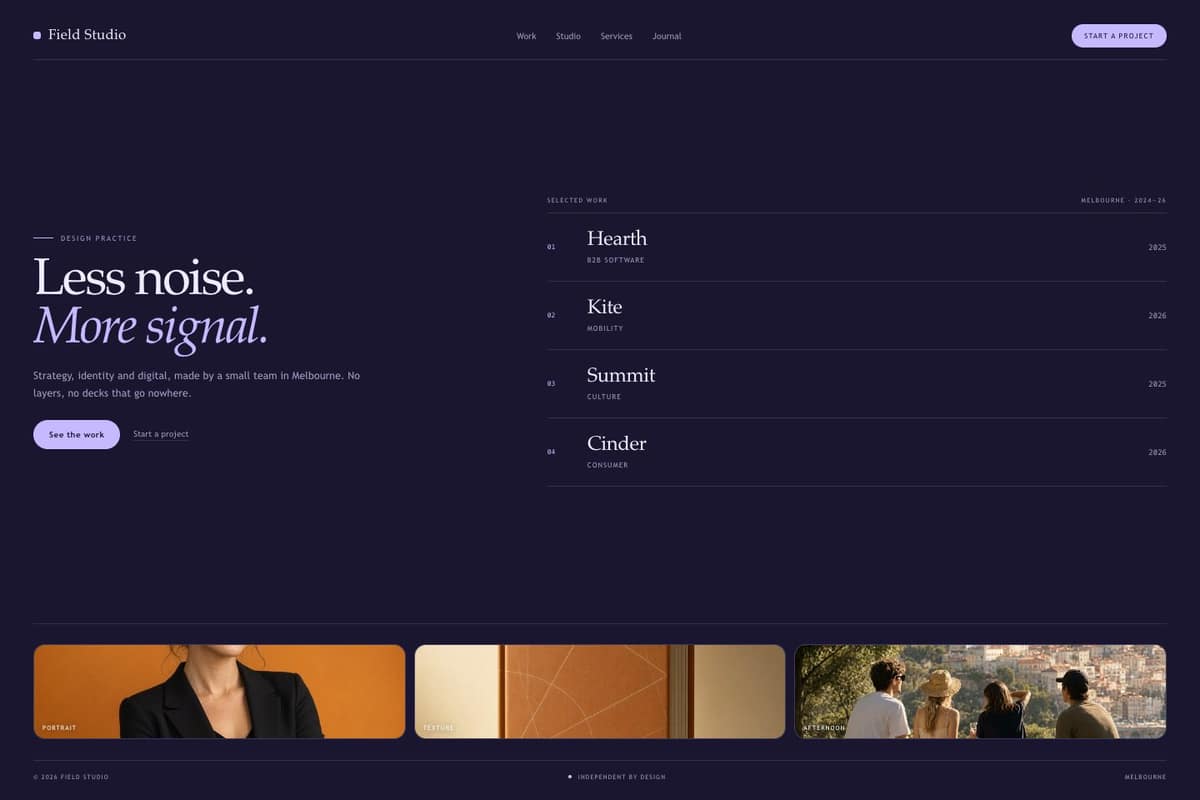Click the SELECTED WORK heading
Viewport: 1200px width, 800px height.
(577, 200)
